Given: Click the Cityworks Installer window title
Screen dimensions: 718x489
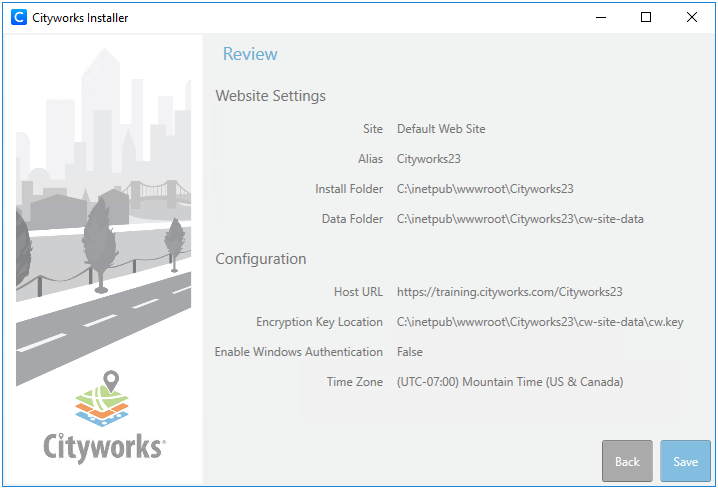Looking at the screenshot, I should tap(80, 18).
